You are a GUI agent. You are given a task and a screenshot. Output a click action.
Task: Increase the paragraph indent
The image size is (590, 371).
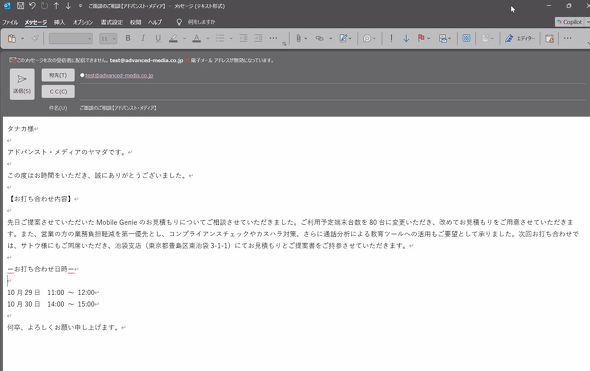(x=259, y=38)
